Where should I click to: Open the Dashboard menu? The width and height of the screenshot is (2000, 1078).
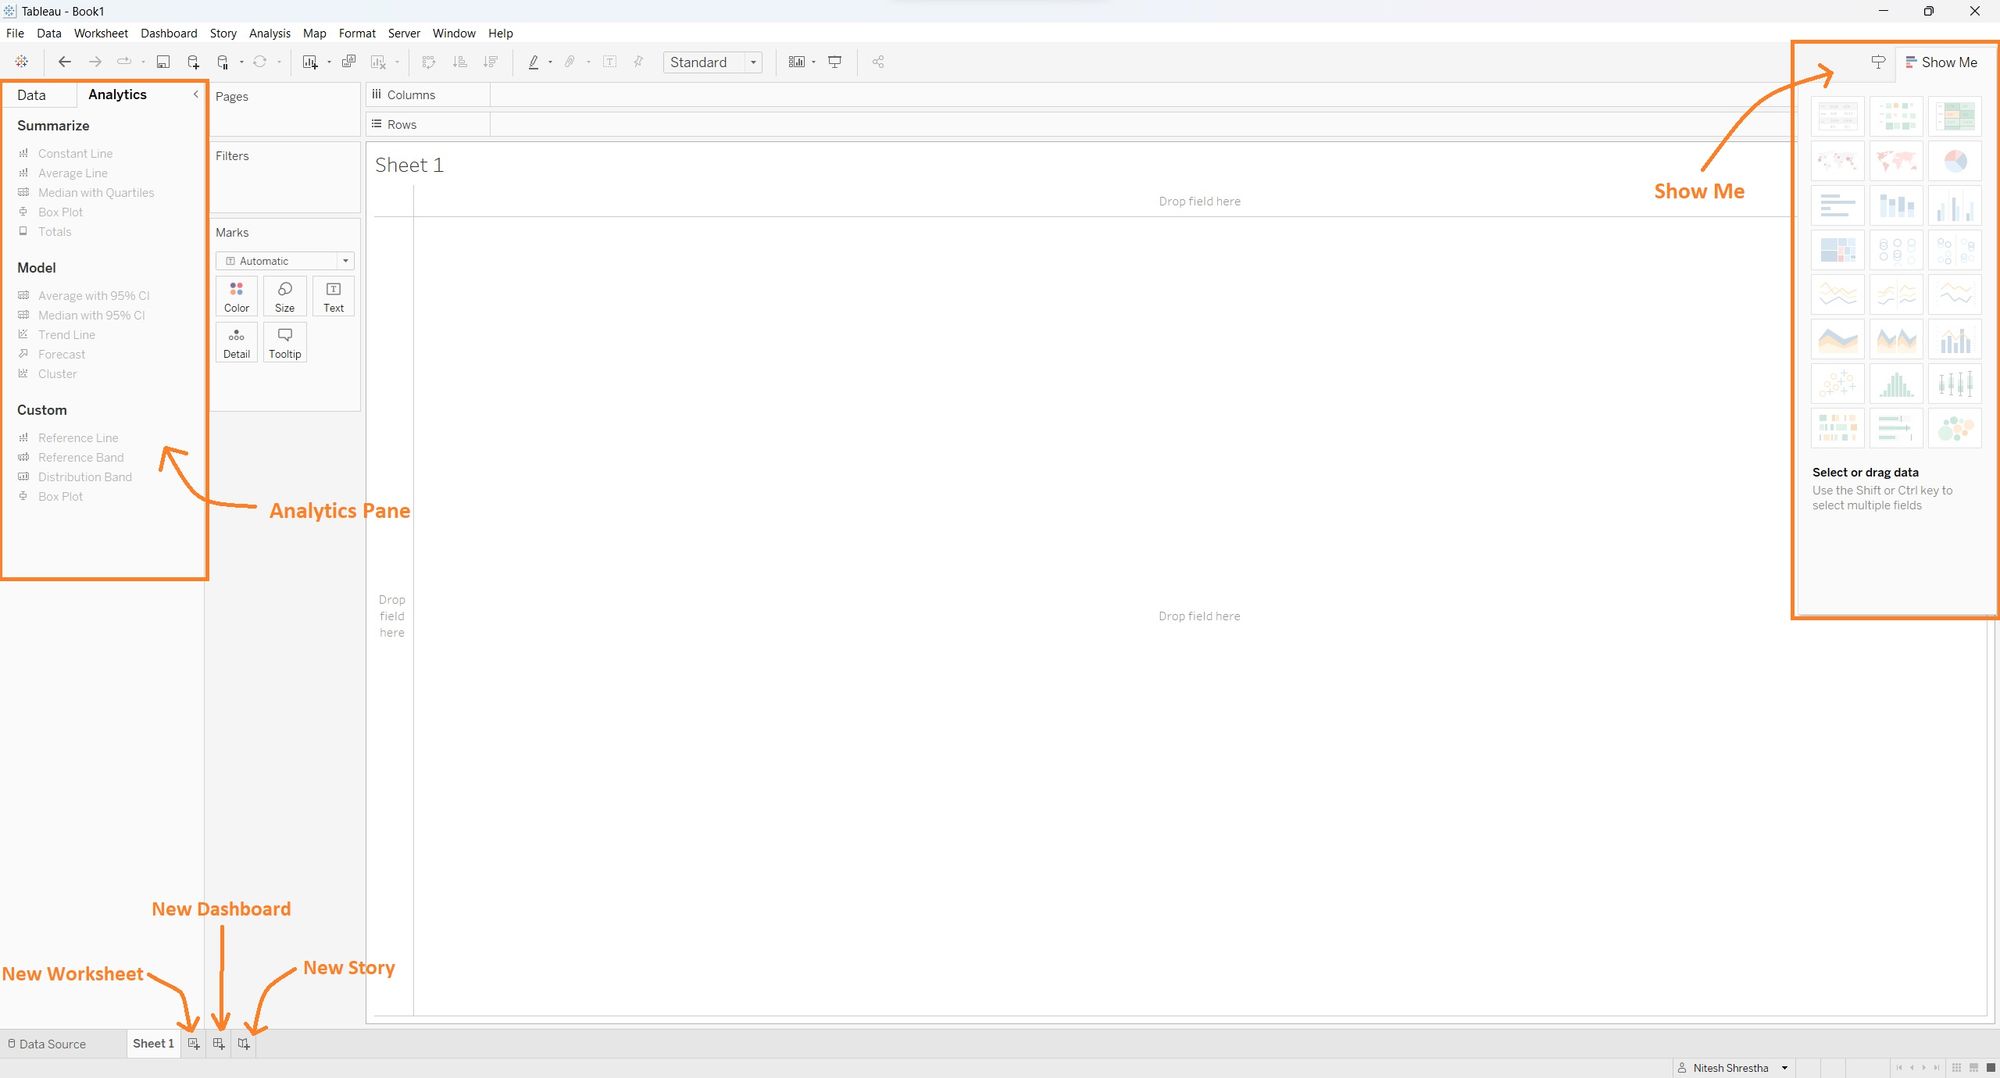point(169,33)
